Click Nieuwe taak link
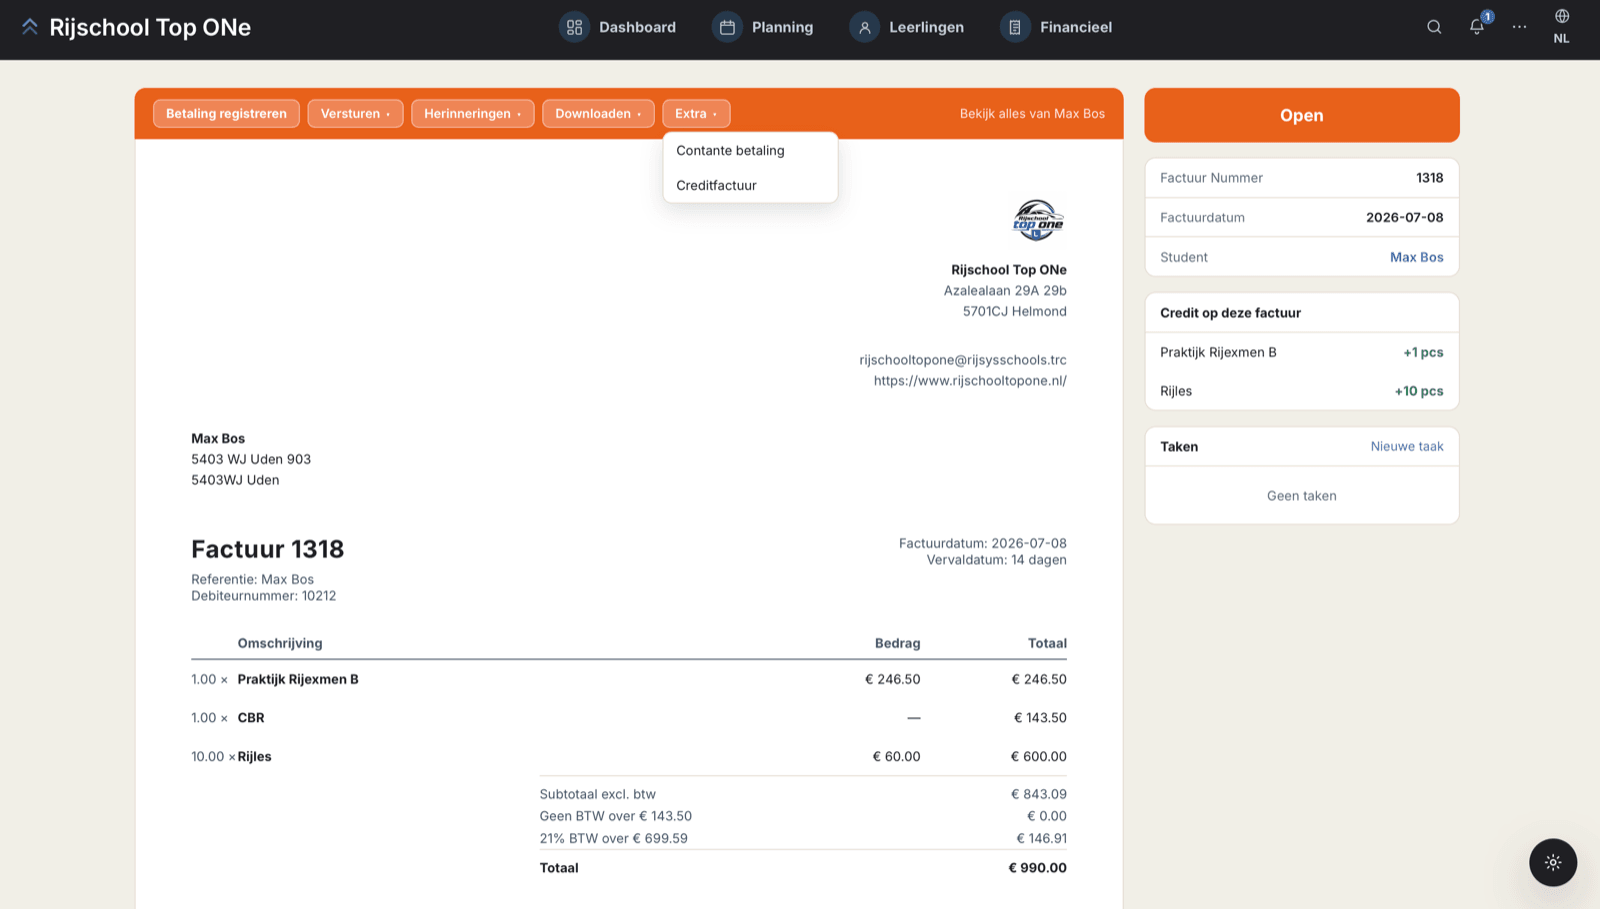1600x909 pixels. tap(1407, 447)
